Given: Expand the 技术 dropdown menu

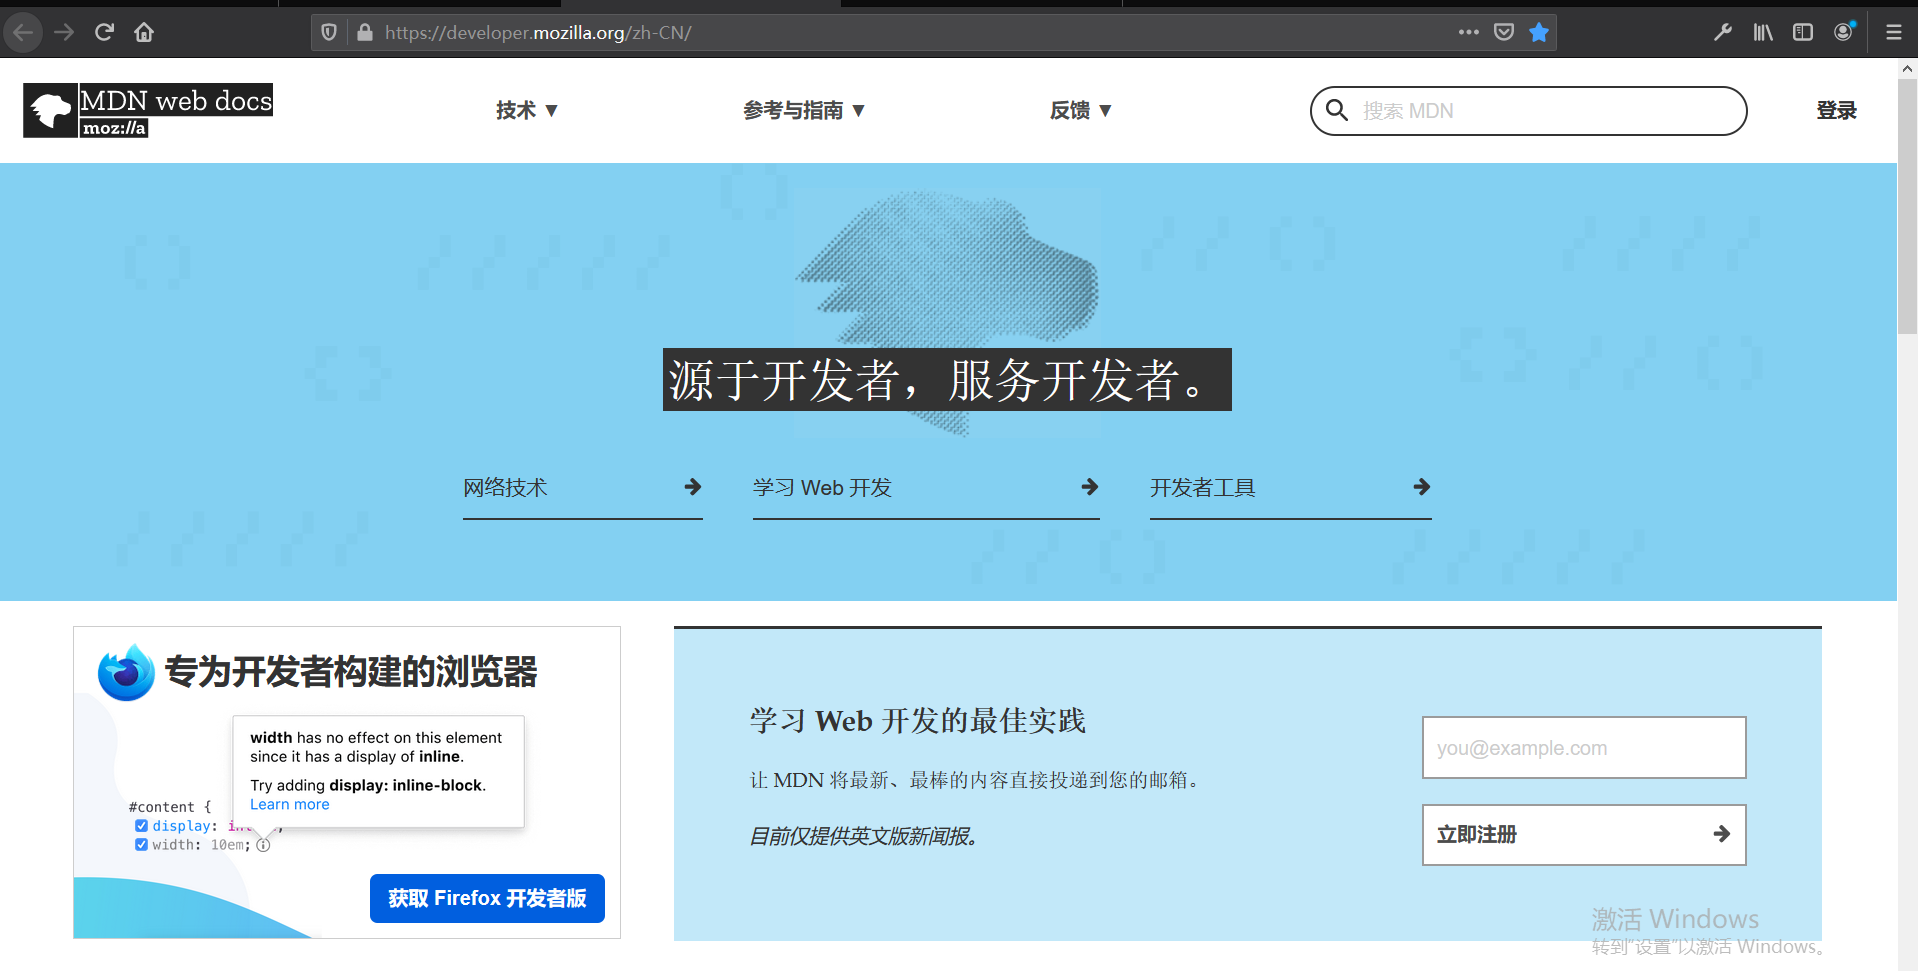Looking at the screenshot, I should [x=527, y=110].
